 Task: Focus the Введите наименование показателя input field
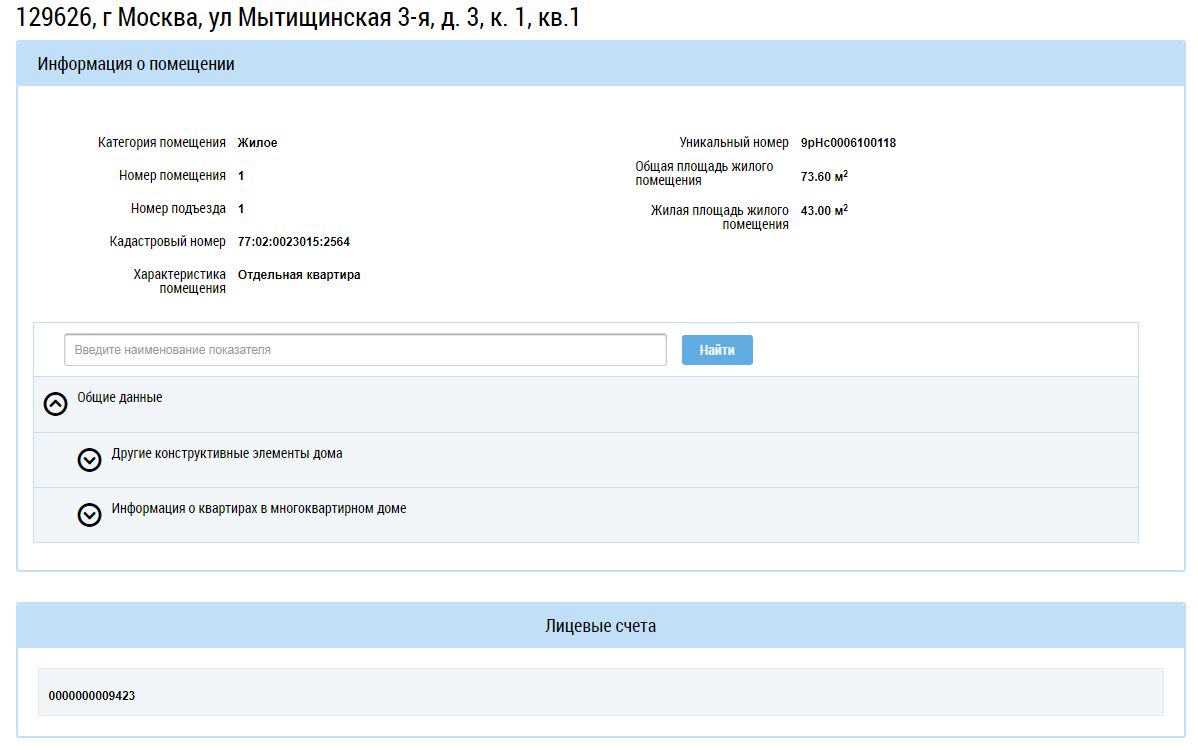click(x=365, y=350)
